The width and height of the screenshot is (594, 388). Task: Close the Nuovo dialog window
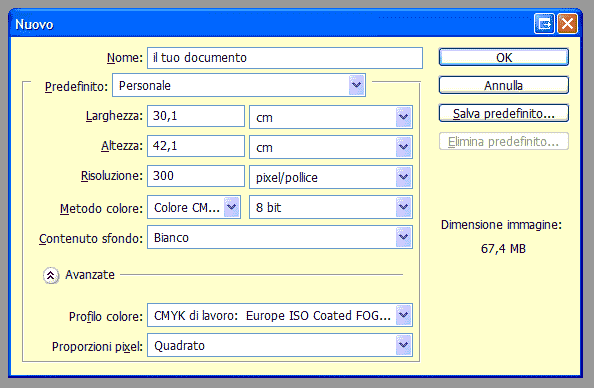coord(567,24)
